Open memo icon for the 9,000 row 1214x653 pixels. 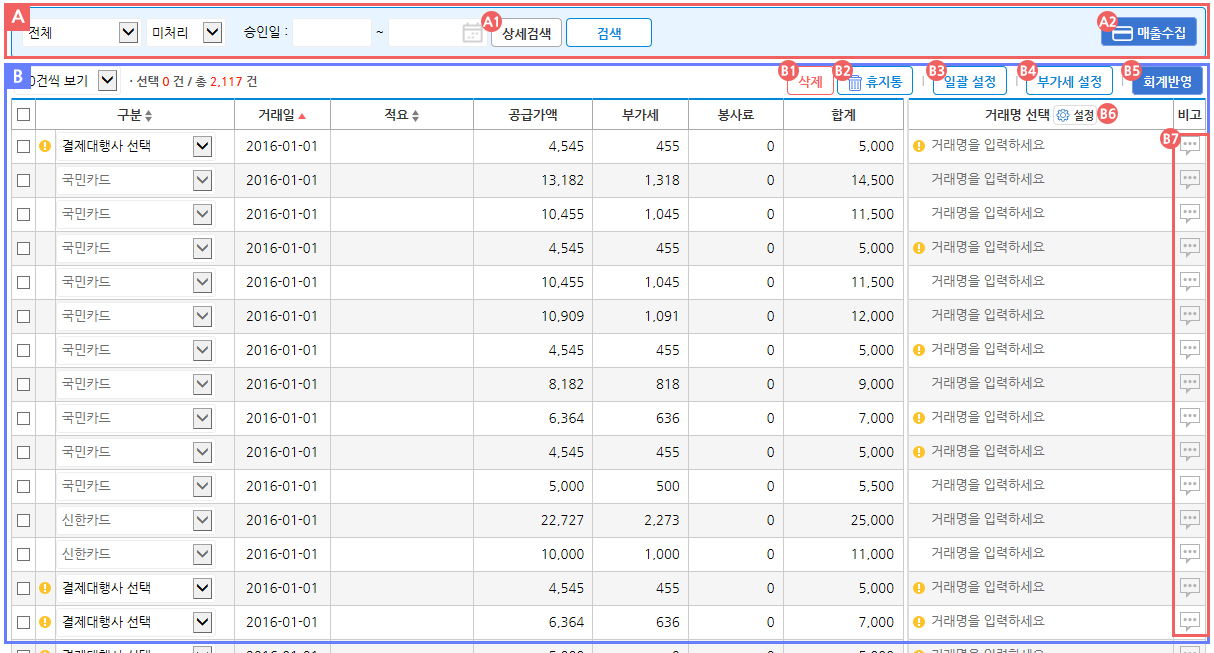pyautogui.click(x=1189, y=384)
